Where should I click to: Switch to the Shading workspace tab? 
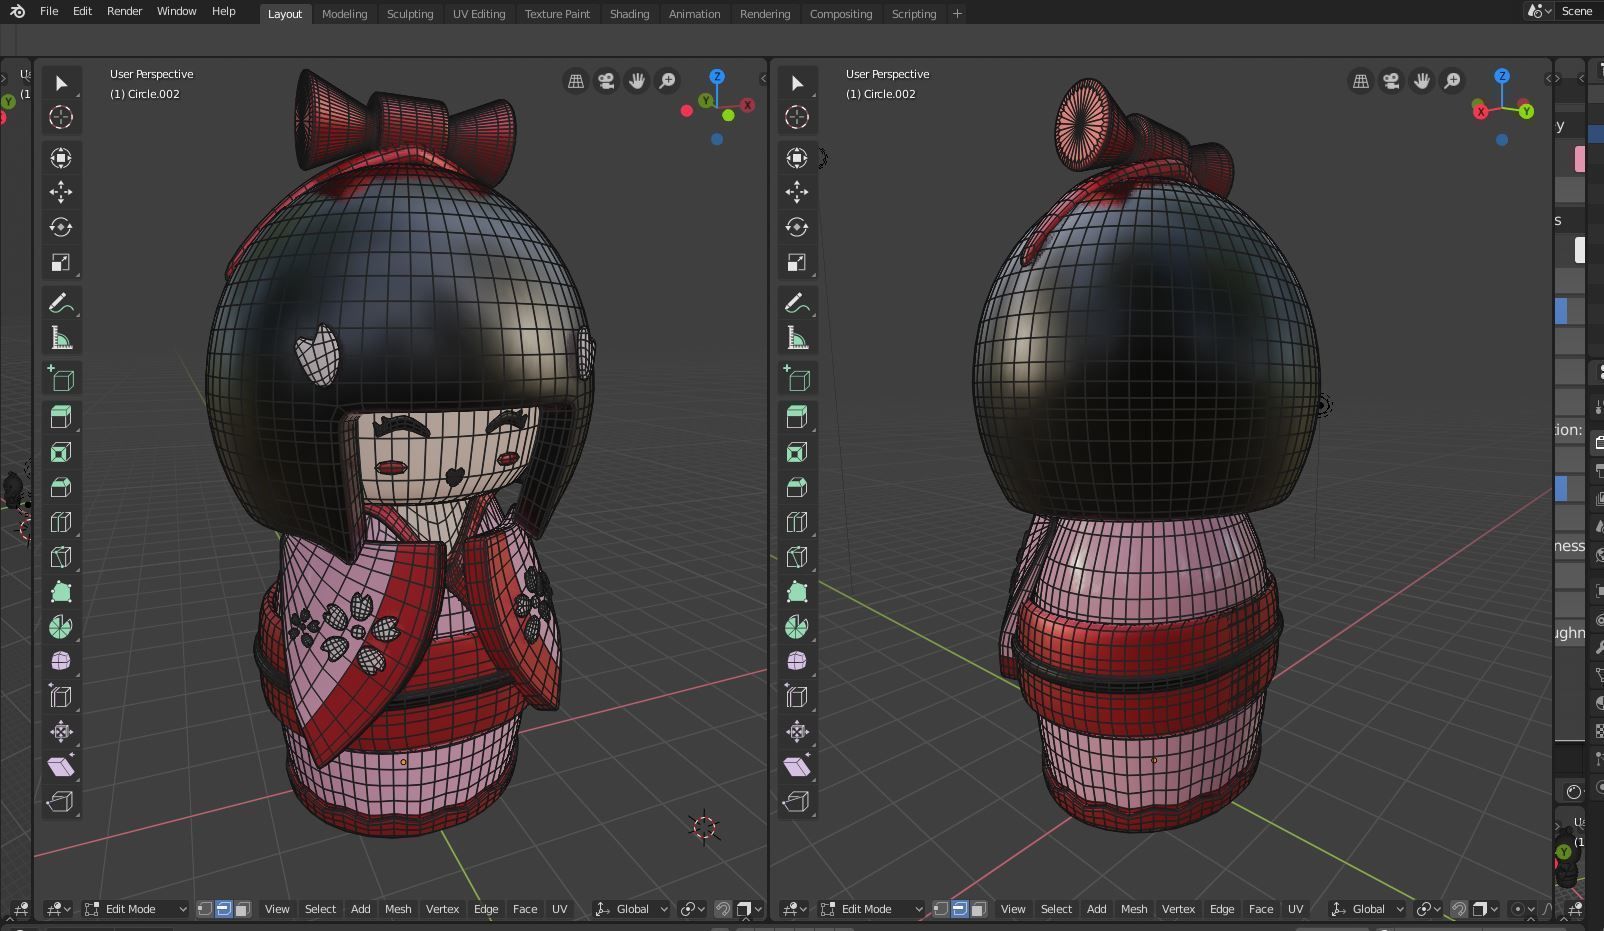click(x=629, y=14)
